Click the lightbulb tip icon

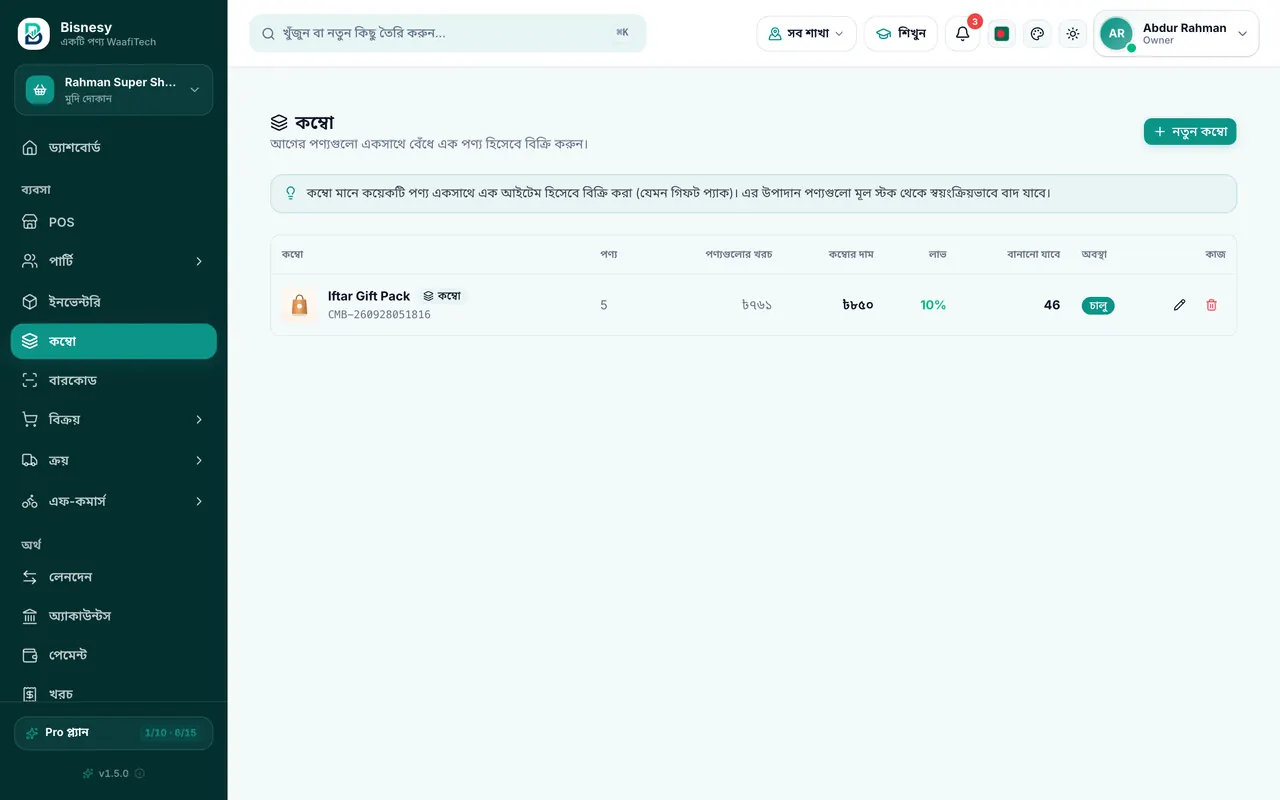coord(291,193)
